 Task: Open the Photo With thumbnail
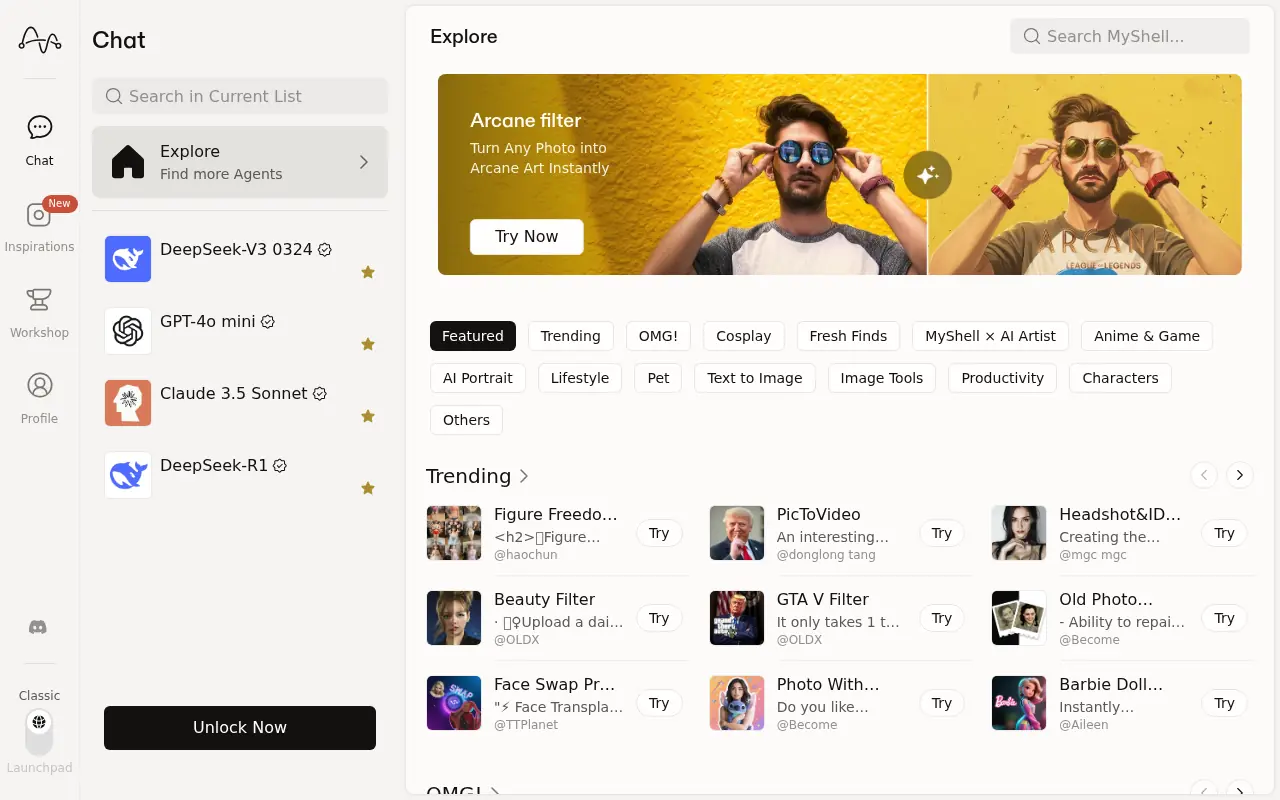click(x=737, y=703)
